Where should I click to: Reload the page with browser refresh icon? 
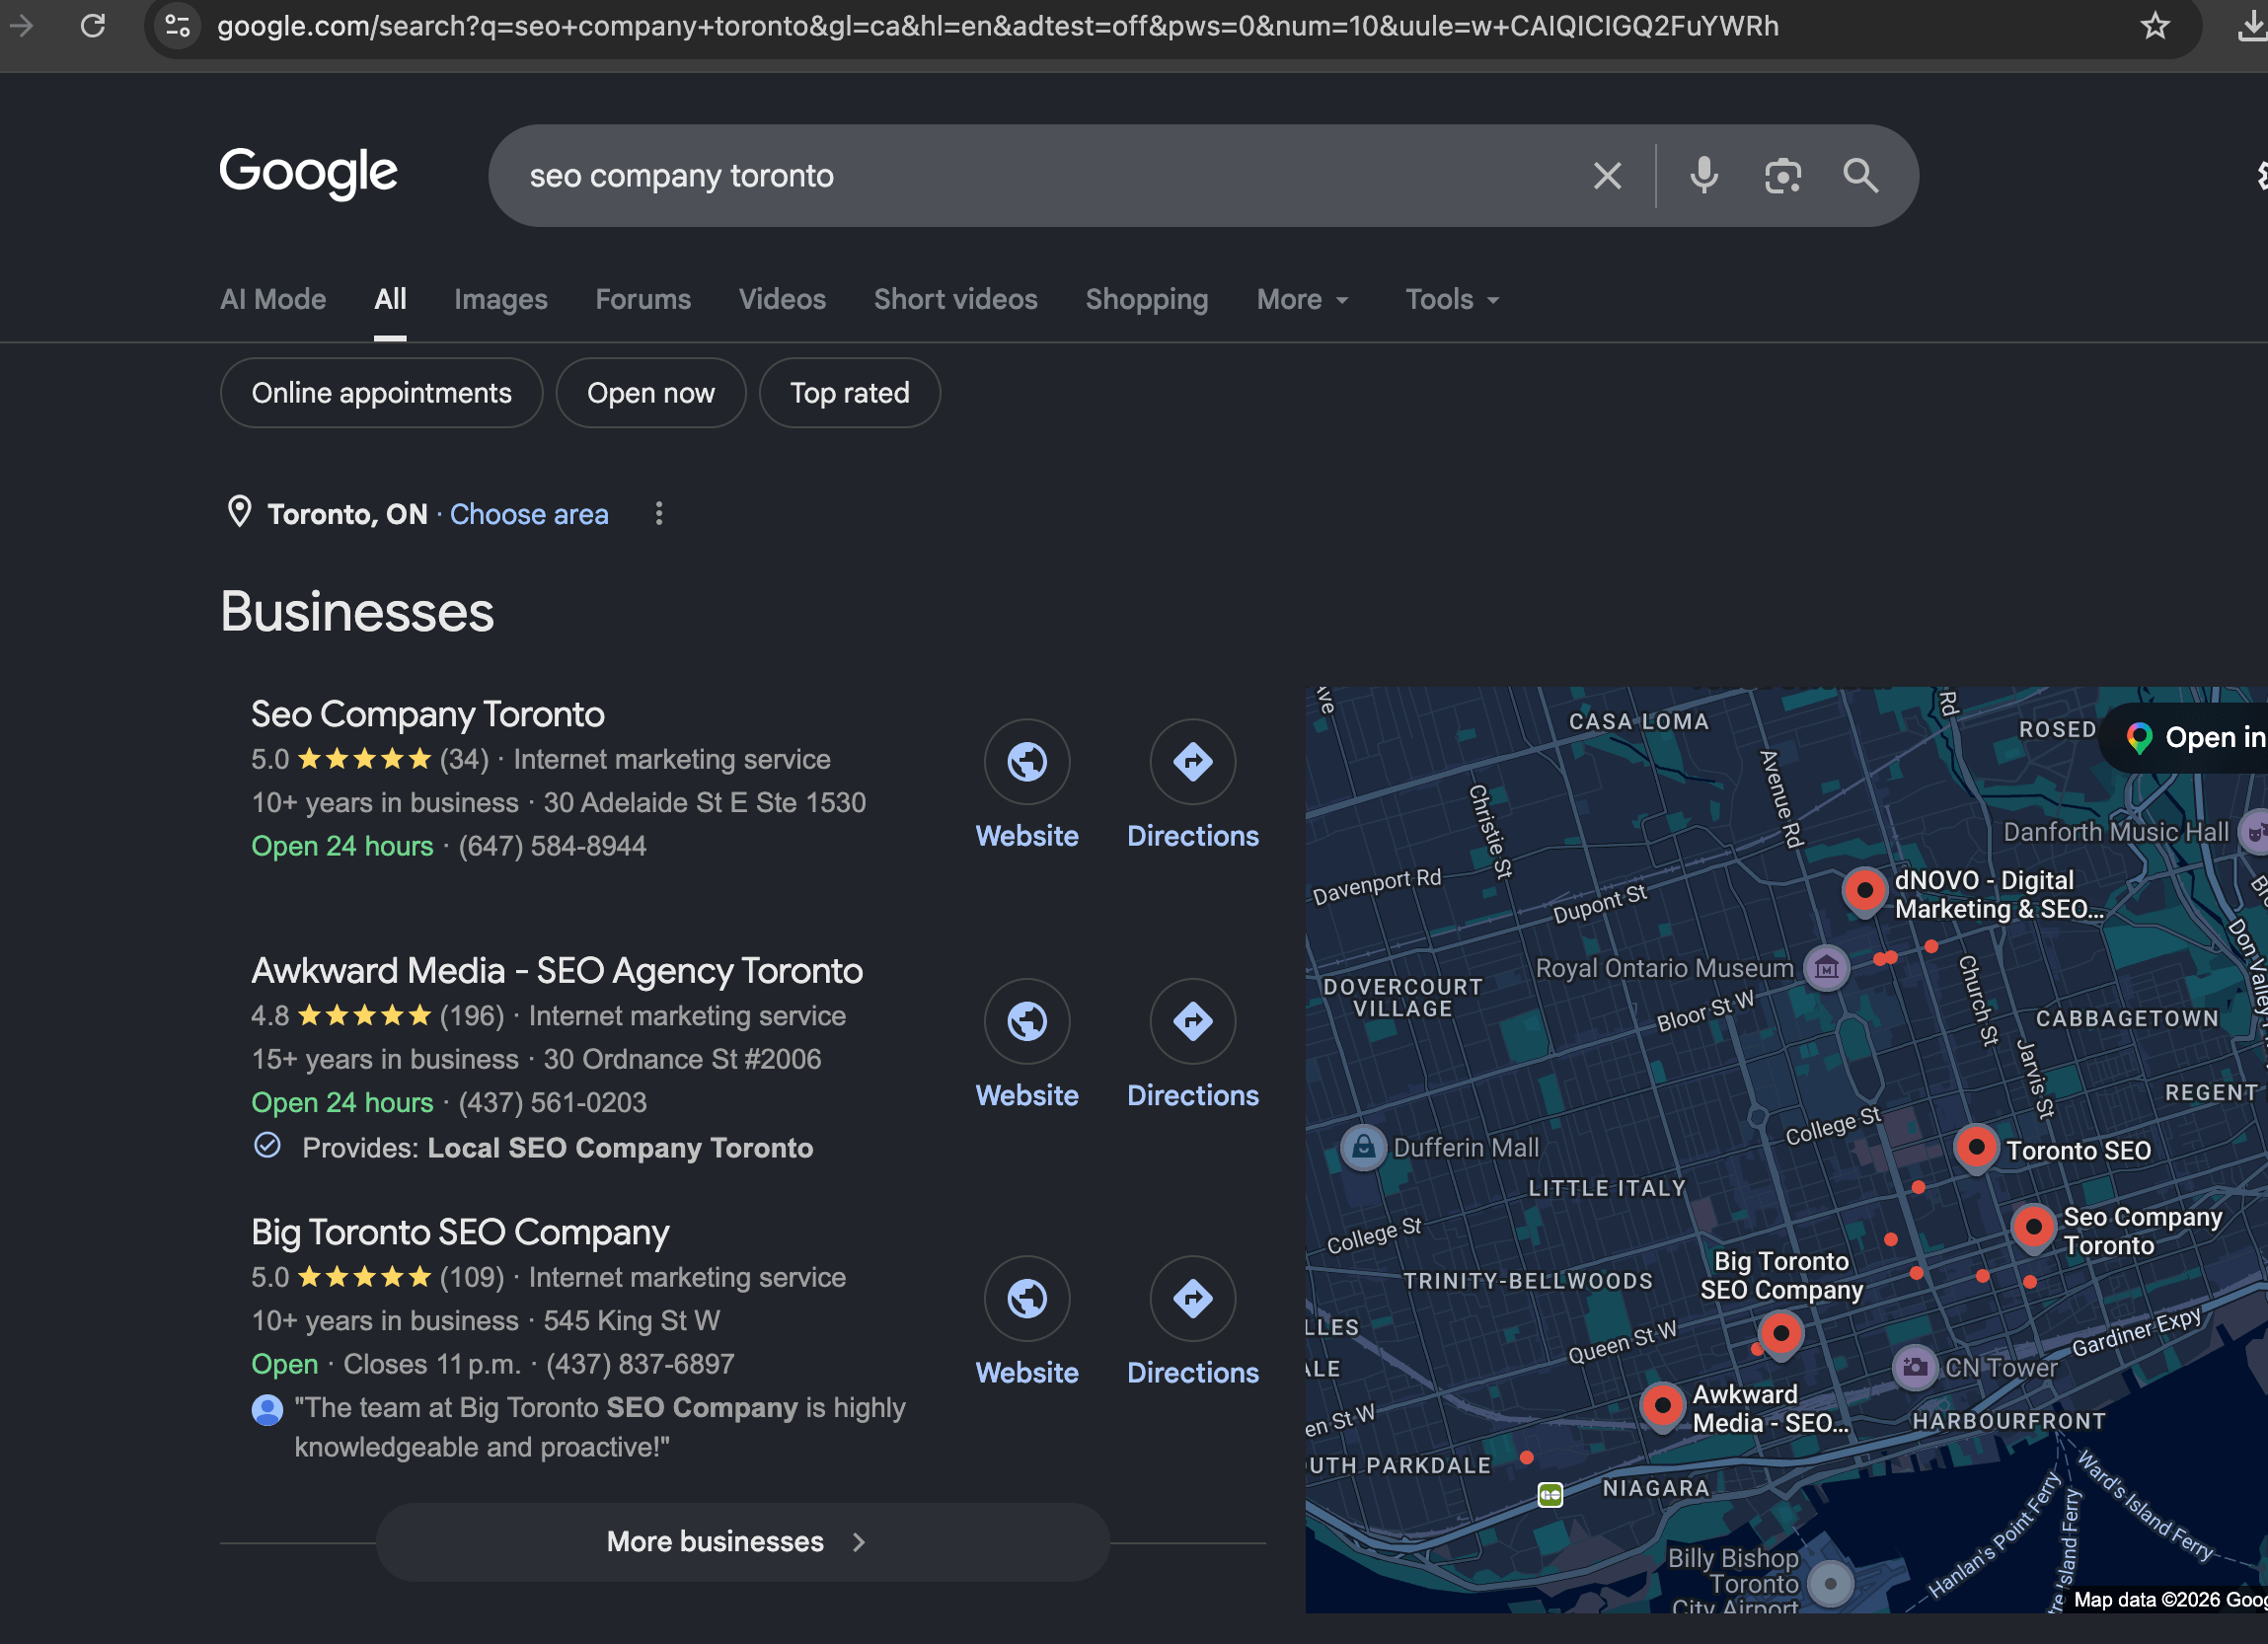(x=93, y=26)
